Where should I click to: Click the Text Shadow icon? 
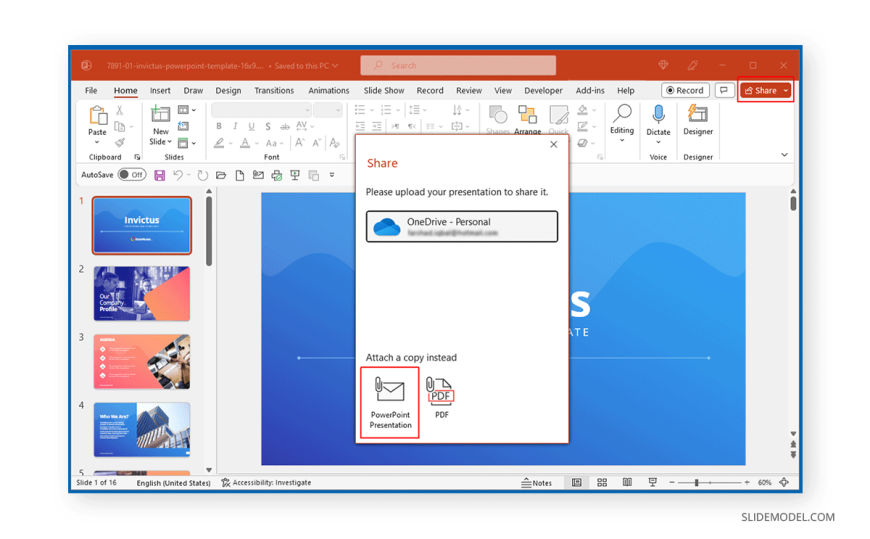pos(268,127)
